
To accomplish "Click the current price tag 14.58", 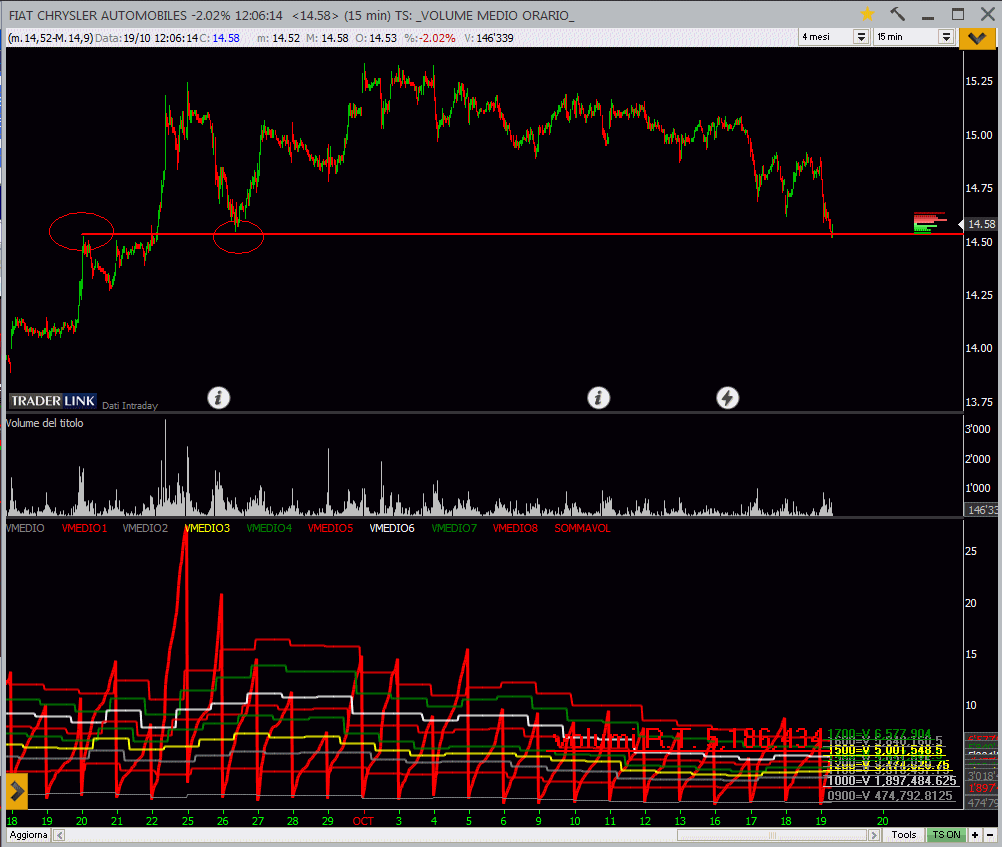I will click(x=980, y=224).
